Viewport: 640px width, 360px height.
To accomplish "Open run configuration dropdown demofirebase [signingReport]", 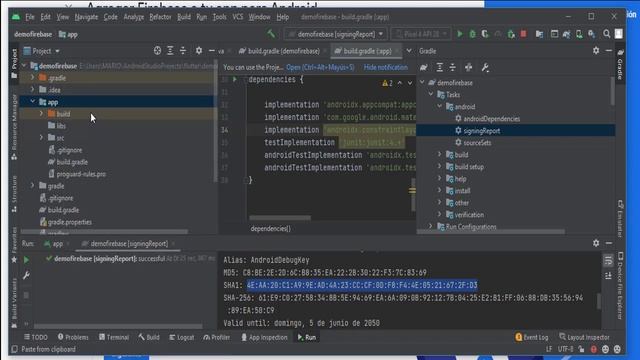I will (x=336, y=34).
